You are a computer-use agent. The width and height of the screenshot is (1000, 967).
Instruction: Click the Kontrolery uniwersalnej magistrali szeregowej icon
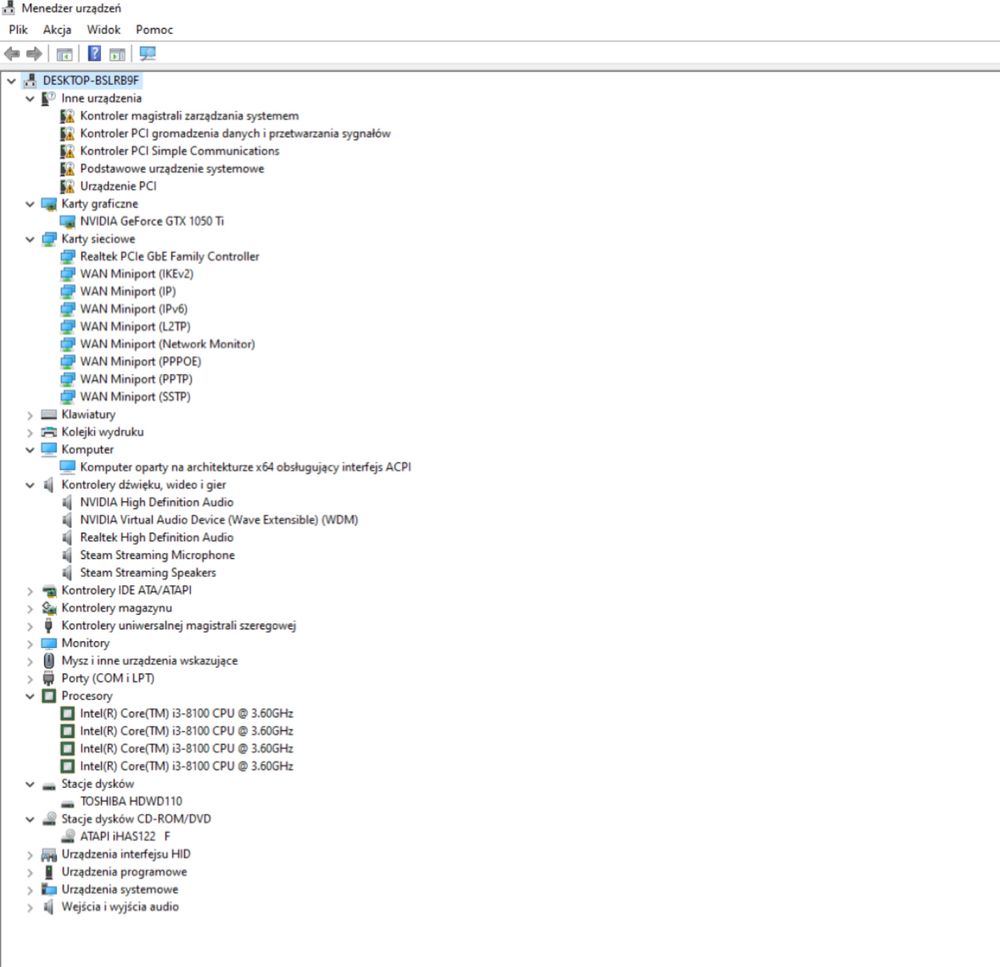pos(48,626)
